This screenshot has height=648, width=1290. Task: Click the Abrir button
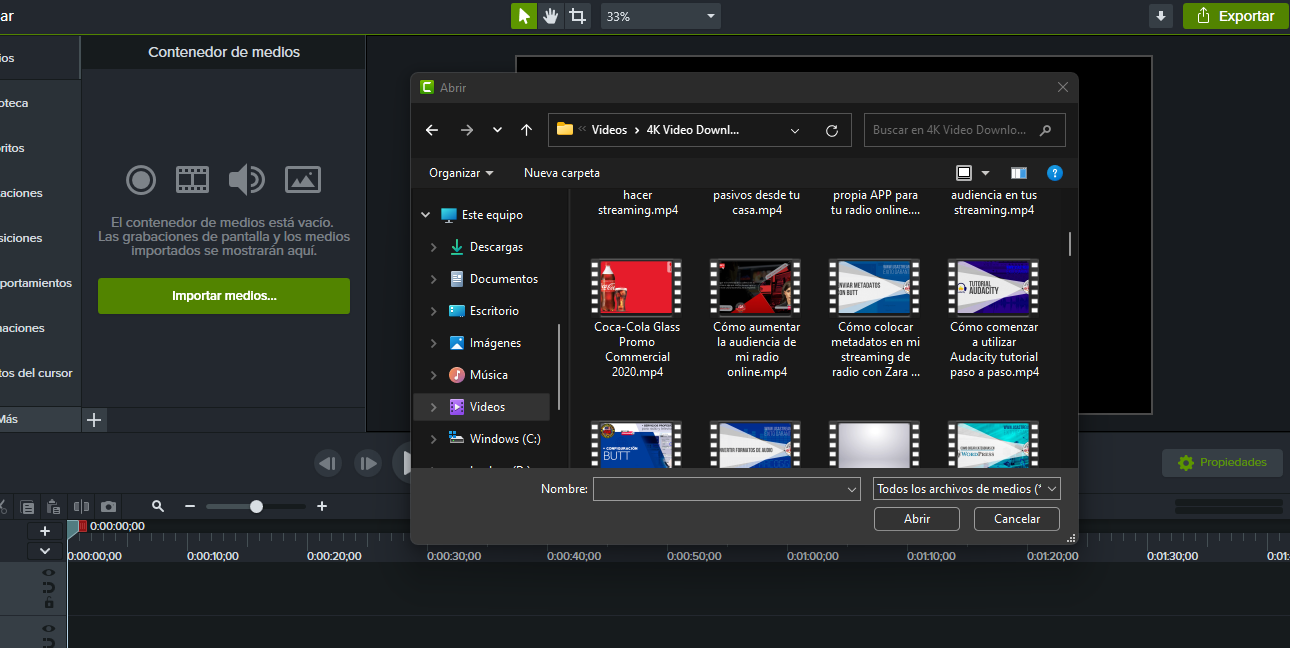[x=917, y=519]
